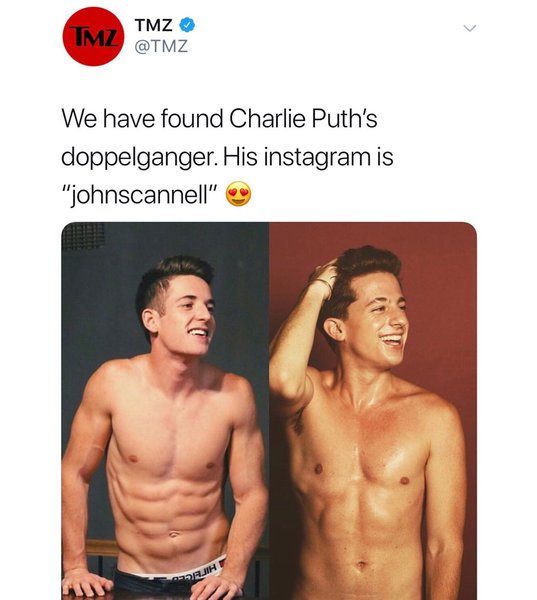Open the left photo with gray background
Viewport: 537px width, 600px height.
[x=165, y=411]
